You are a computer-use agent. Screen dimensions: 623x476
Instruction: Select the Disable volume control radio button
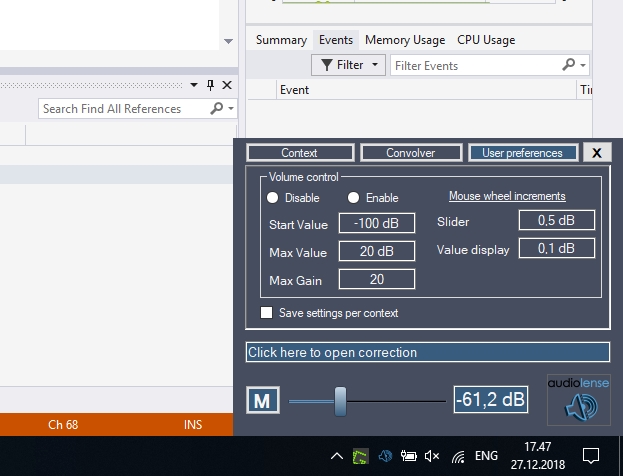(x=273, y=198)
